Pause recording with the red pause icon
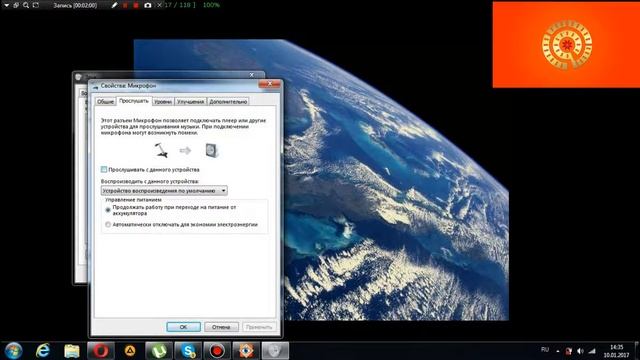 click(126, 5)
